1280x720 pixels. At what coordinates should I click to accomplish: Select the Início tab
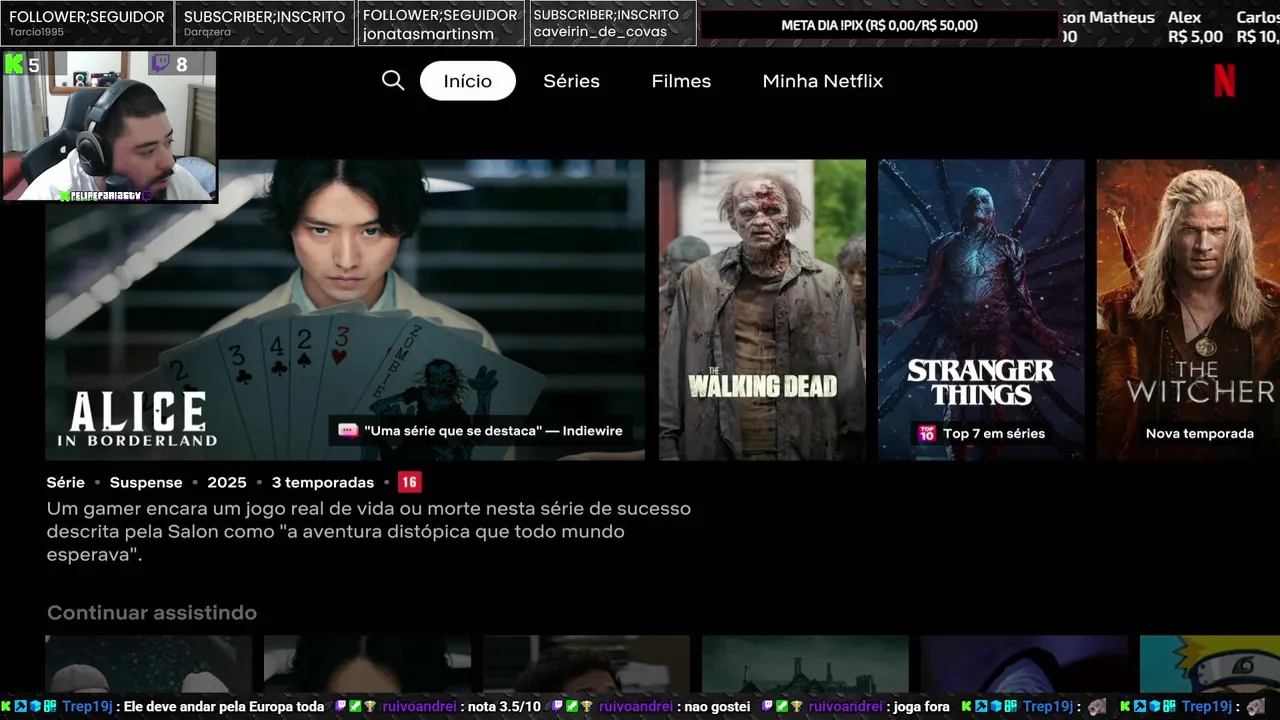coord(468,81)
